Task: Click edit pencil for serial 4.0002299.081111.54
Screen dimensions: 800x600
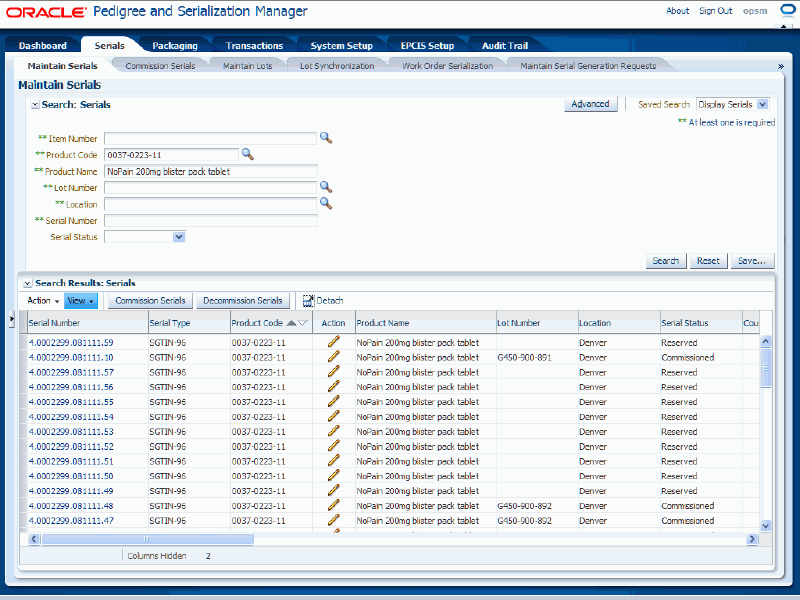Action: click(x=334, y=416)
